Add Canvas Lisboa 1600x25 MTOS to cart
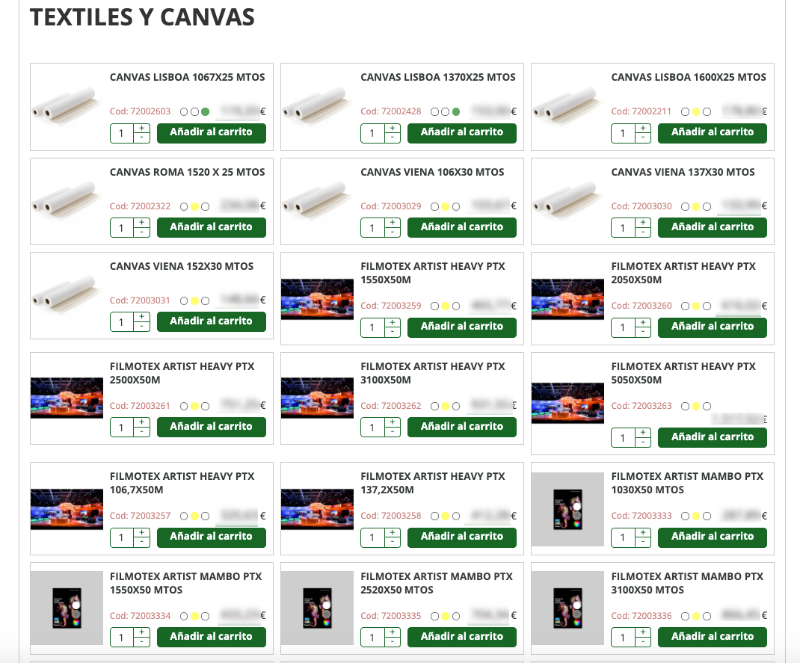This screenshot has width=800, height=663. [713, 132]
